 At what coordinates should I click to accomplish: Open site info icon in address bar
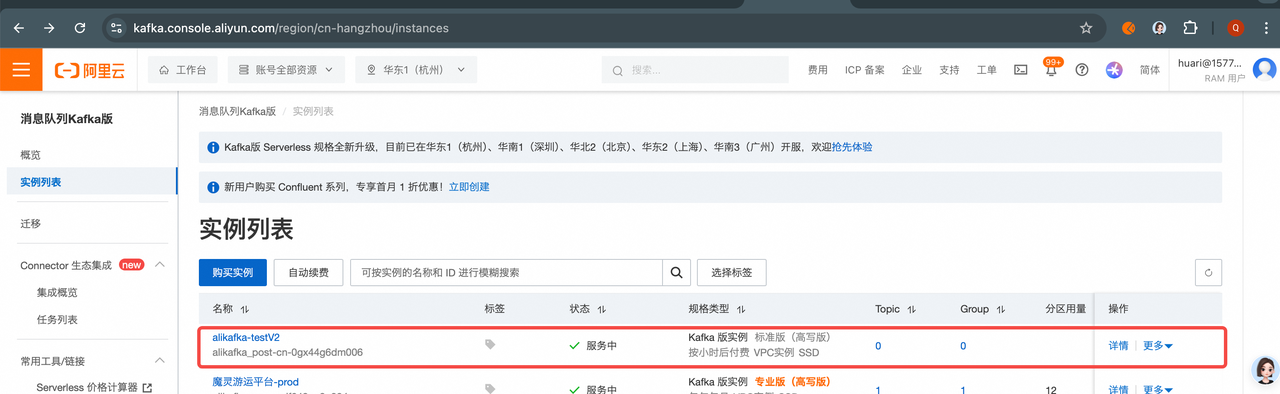coord(116,28)
